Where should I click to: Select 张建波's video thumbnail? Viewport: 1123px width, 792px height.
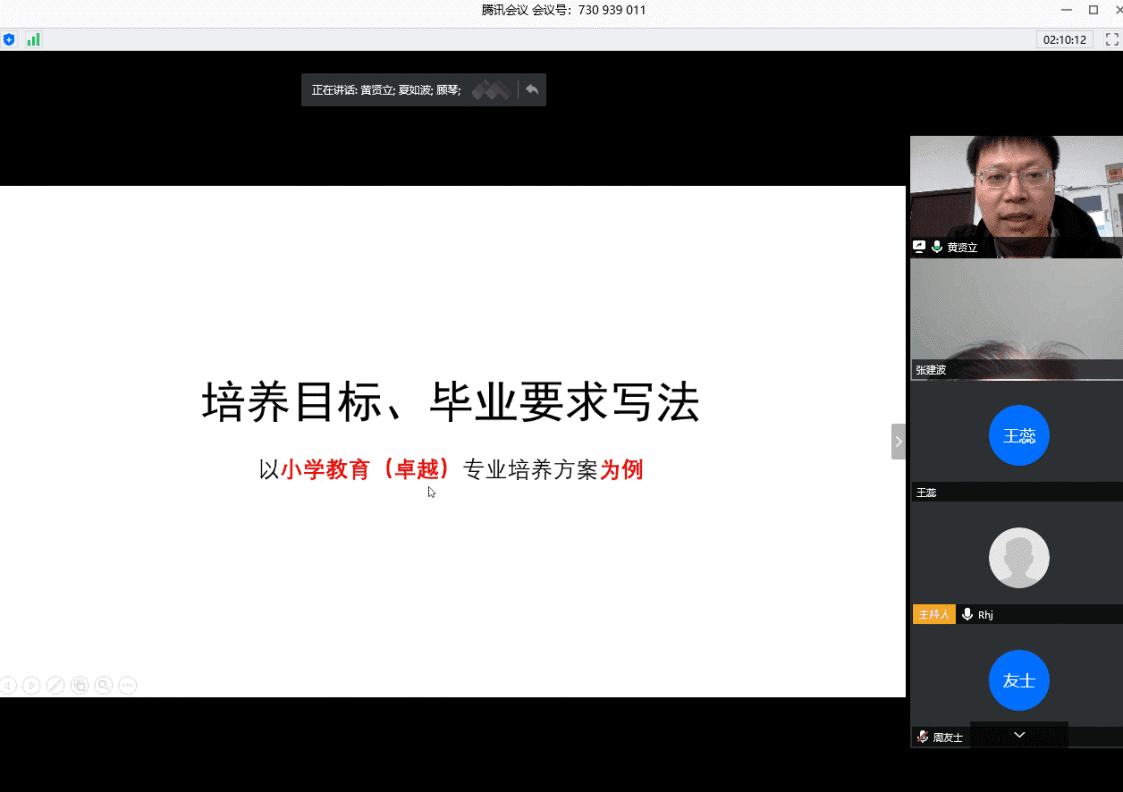point(1016,315)
